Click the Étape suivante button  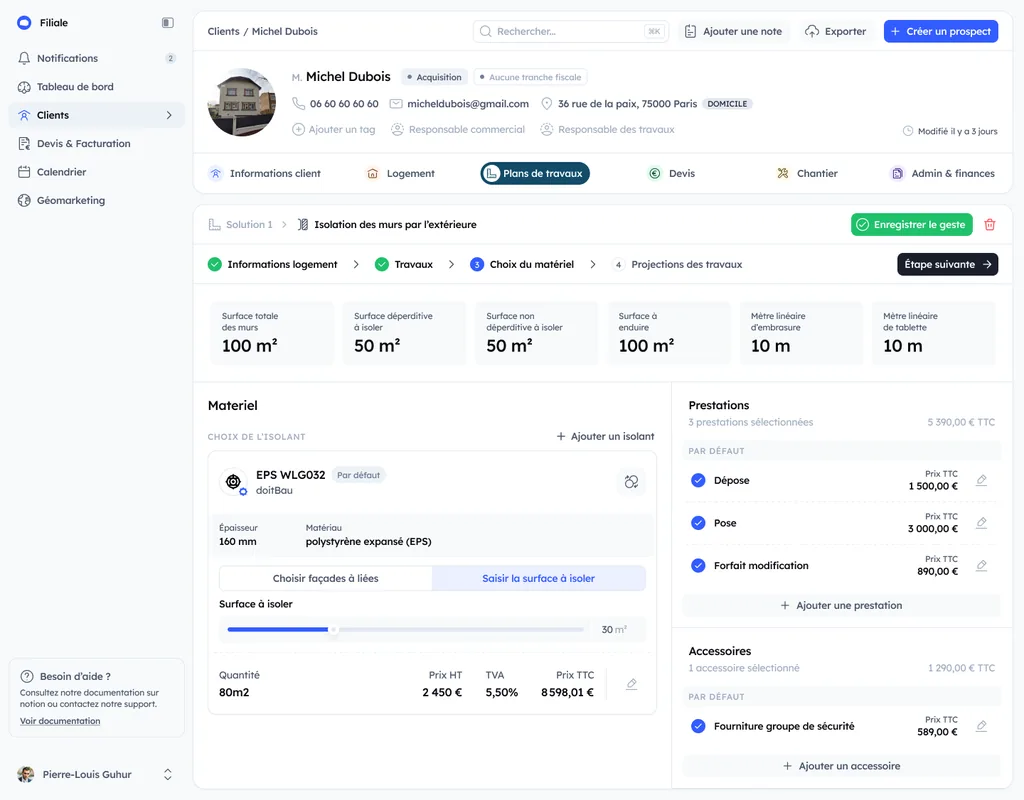click(947, 264)
